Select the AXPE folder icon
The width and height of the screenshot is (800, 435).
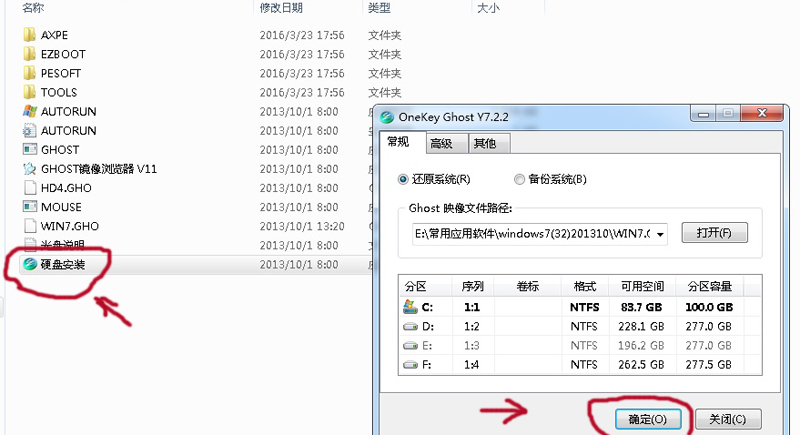30,35
